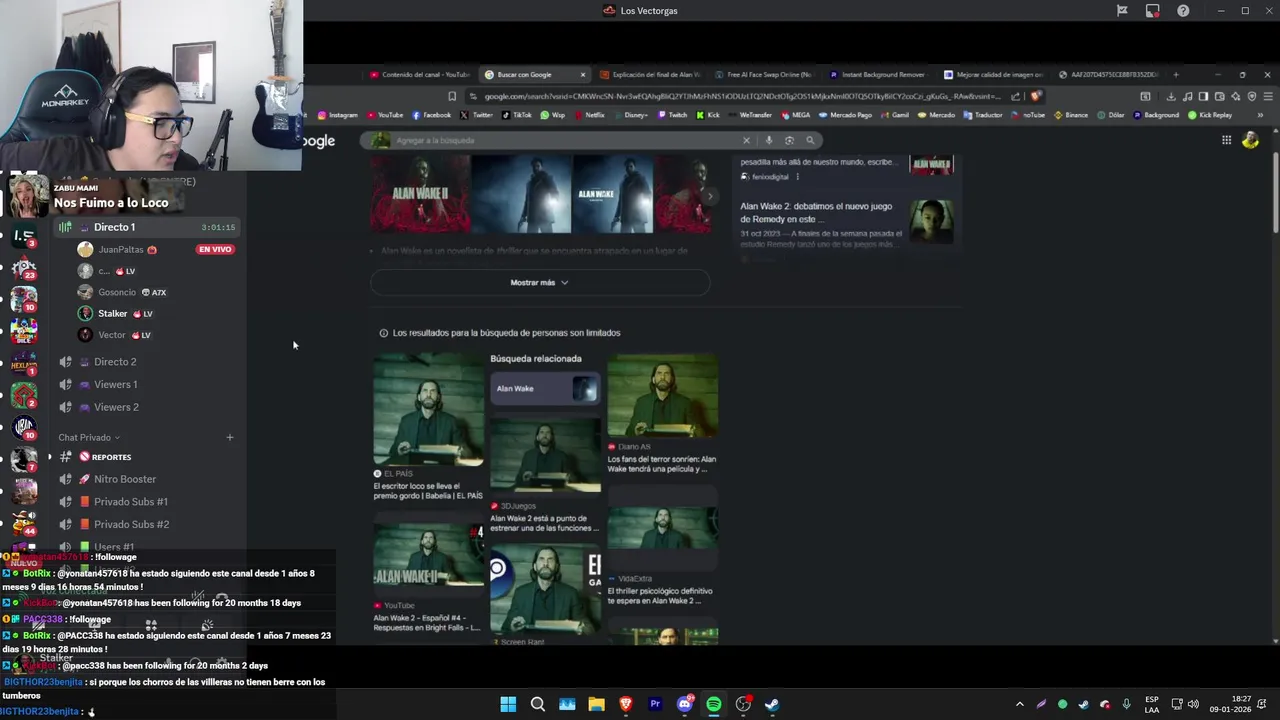This screenshot has width=1280, height=720.
Task: Open the Kick Replay bookmark
Action: pos(1210,115)
